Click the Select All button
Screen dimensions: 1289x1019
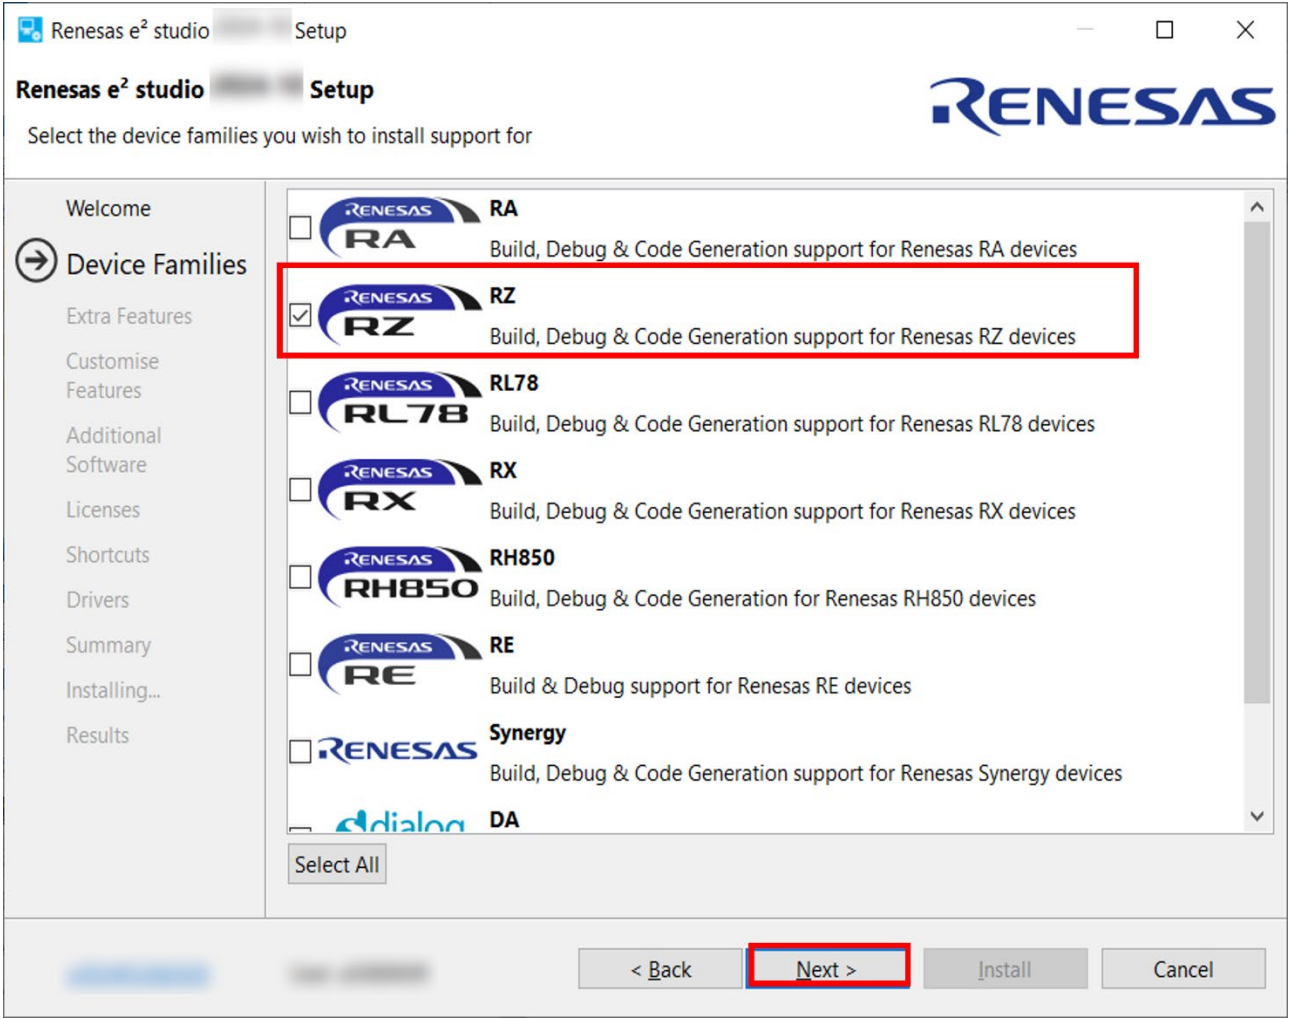point(337,864)
